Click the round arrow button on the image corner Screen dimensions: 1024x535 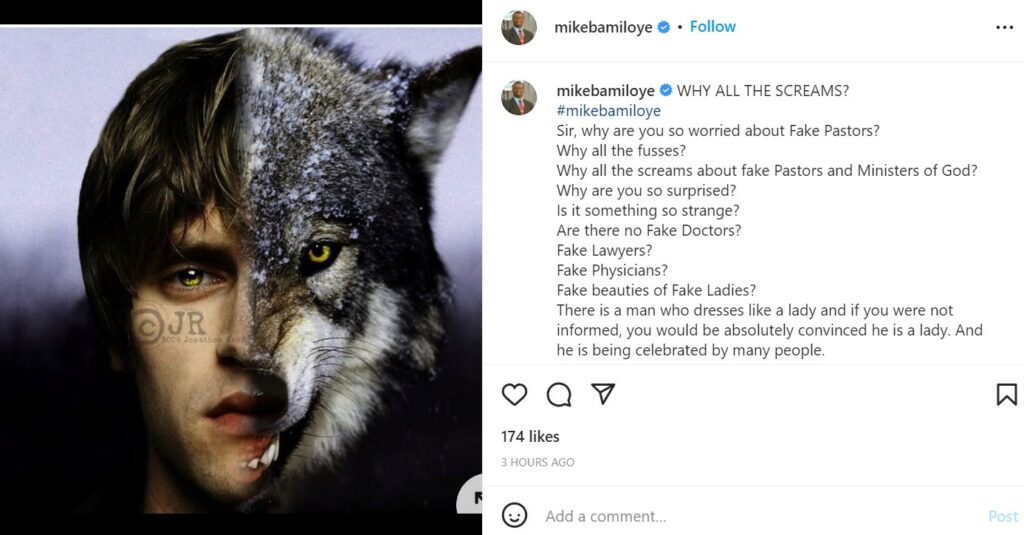pyautogui.click(x=472, y=497)
